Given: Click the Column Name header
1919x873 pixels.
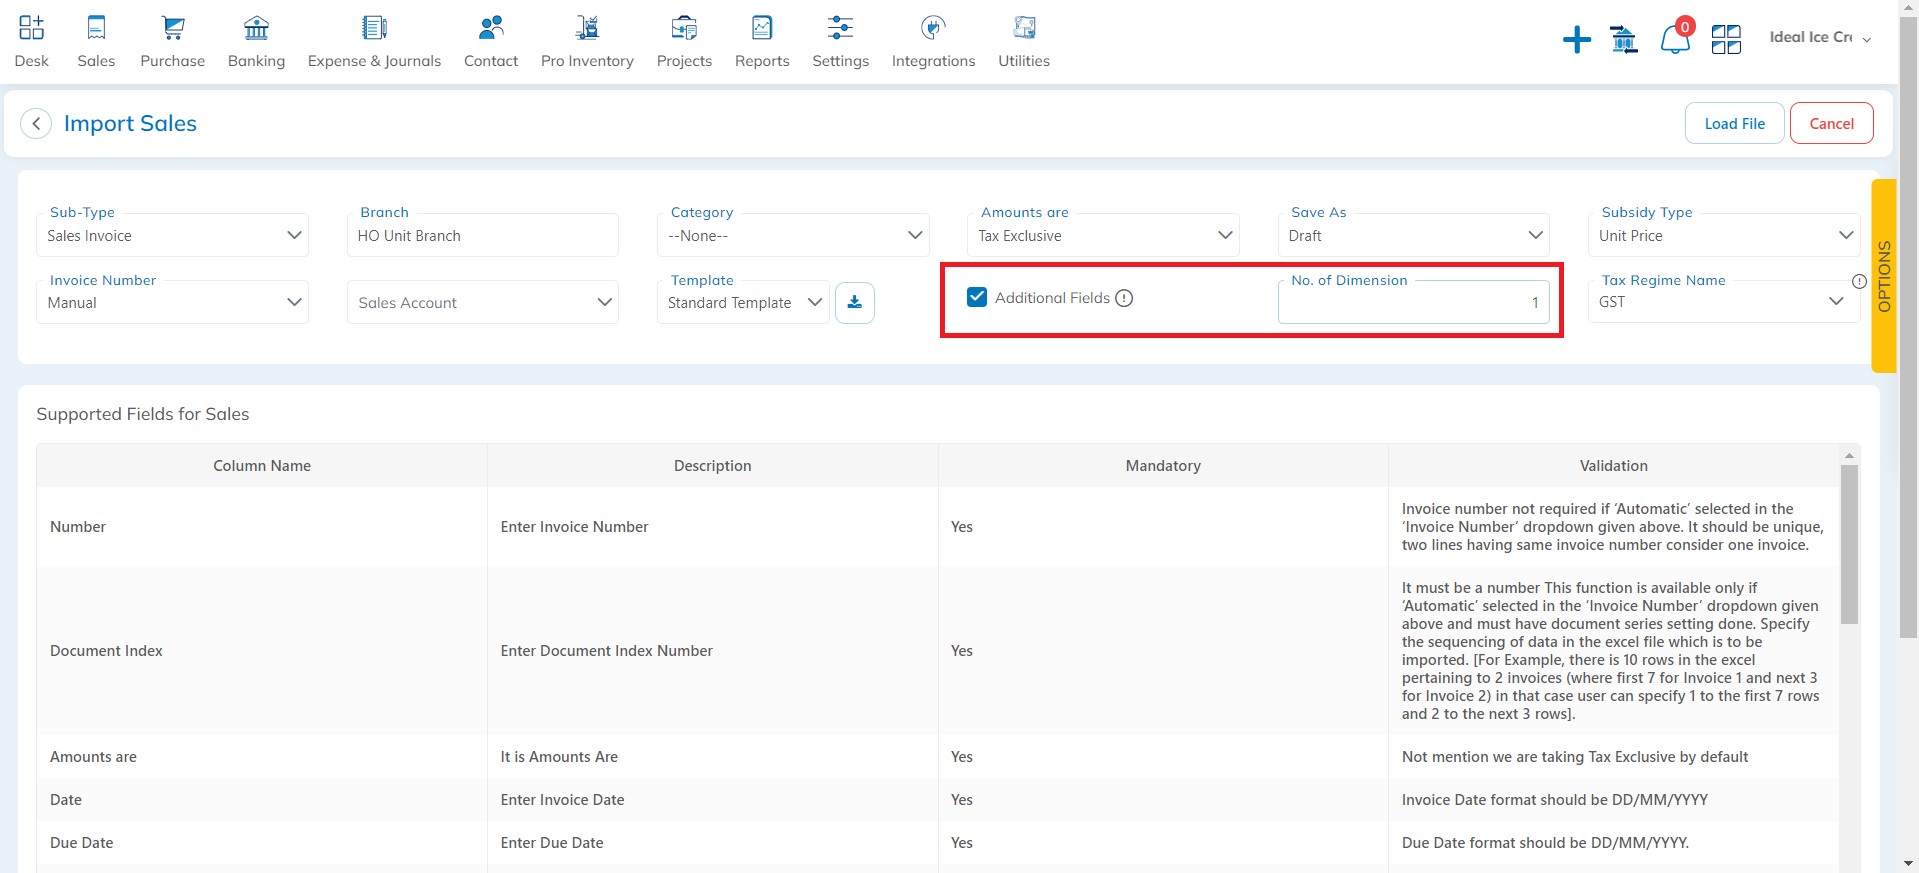Looking at the screenshot, I should coord(262,466).
